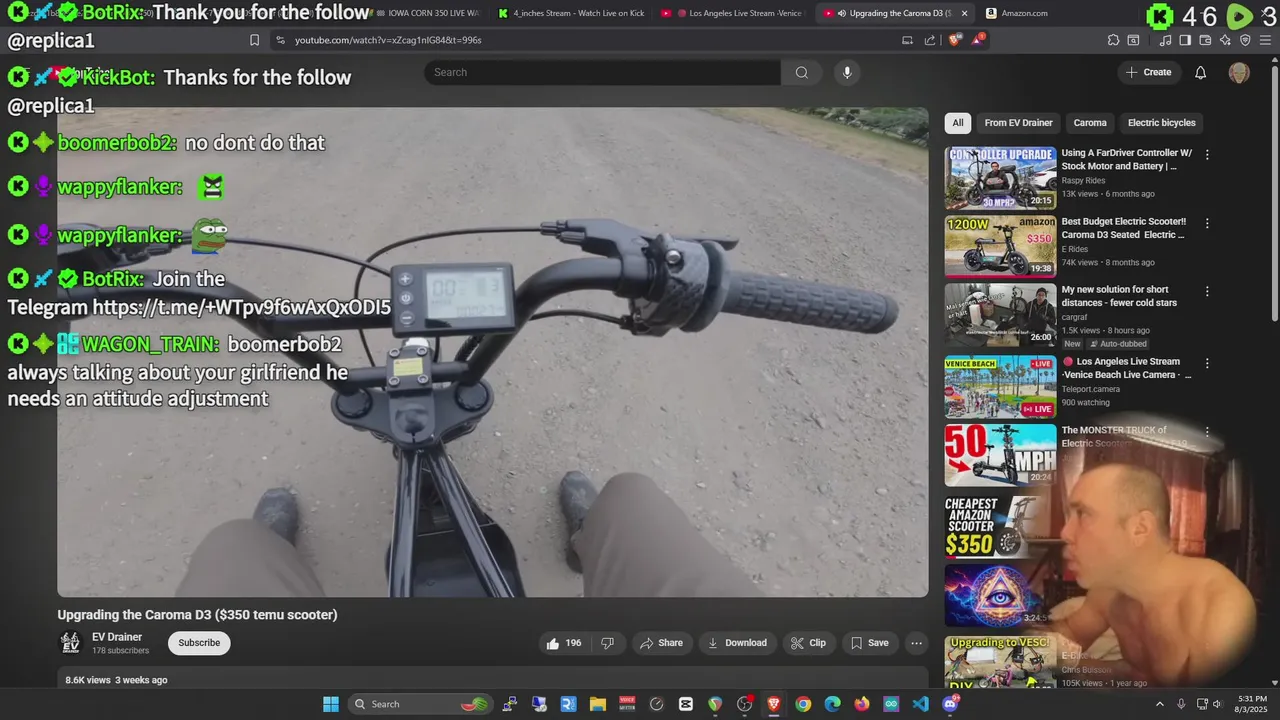Screen dimensions: 1280x720
Task: Click in the YouTube search field
Action: click(x=602, y=72)
